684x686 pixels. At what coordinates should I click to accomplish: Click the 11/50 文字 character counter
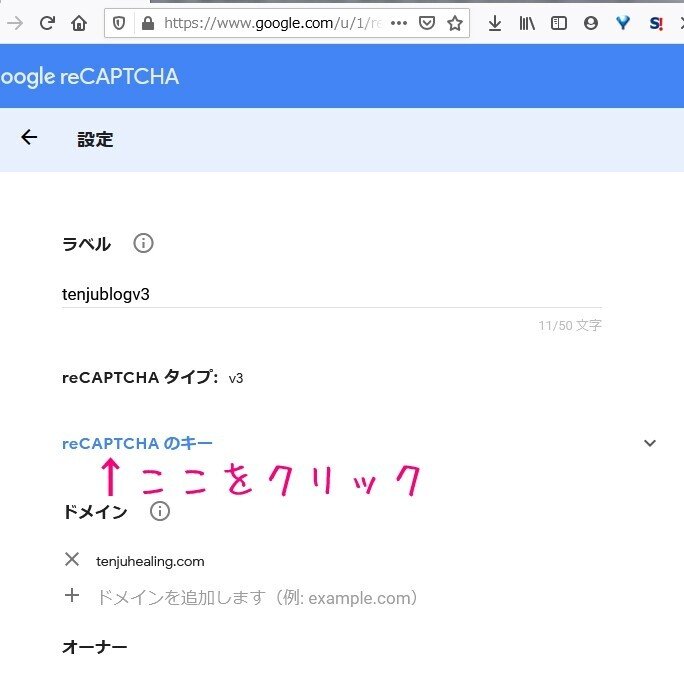point(570,326)
